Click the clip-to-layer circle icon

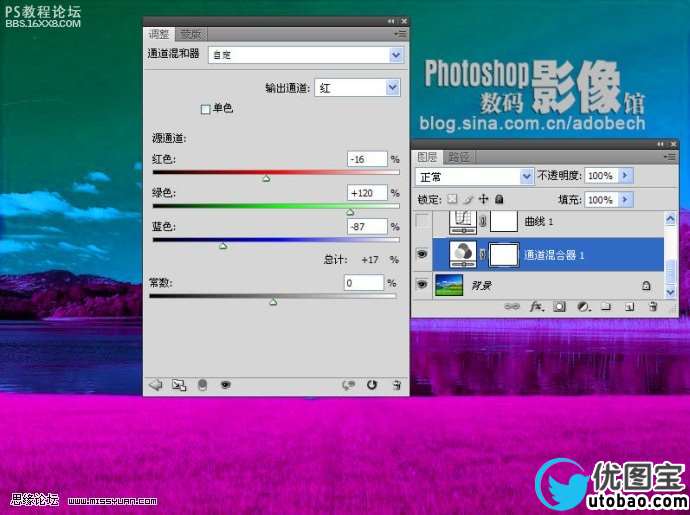tap(202, 385)
